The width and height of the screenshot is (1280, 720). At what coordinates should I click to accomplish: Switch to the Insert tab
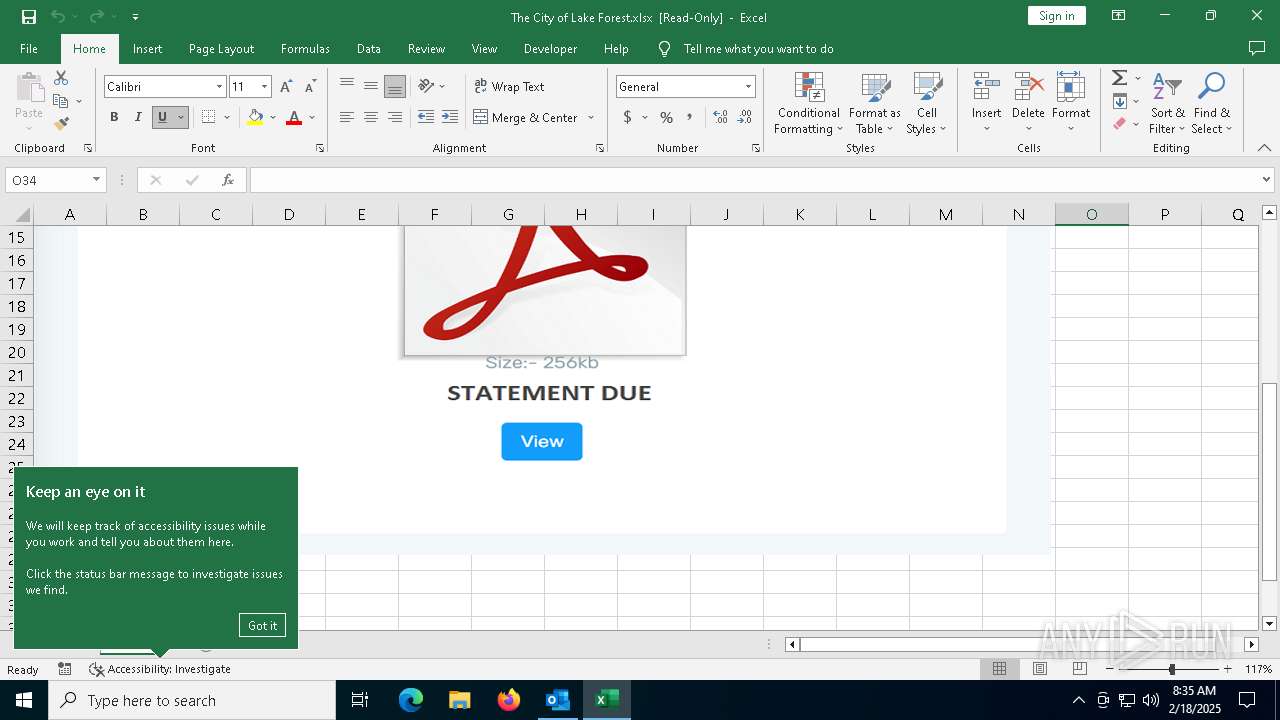[x=147, y=49]
